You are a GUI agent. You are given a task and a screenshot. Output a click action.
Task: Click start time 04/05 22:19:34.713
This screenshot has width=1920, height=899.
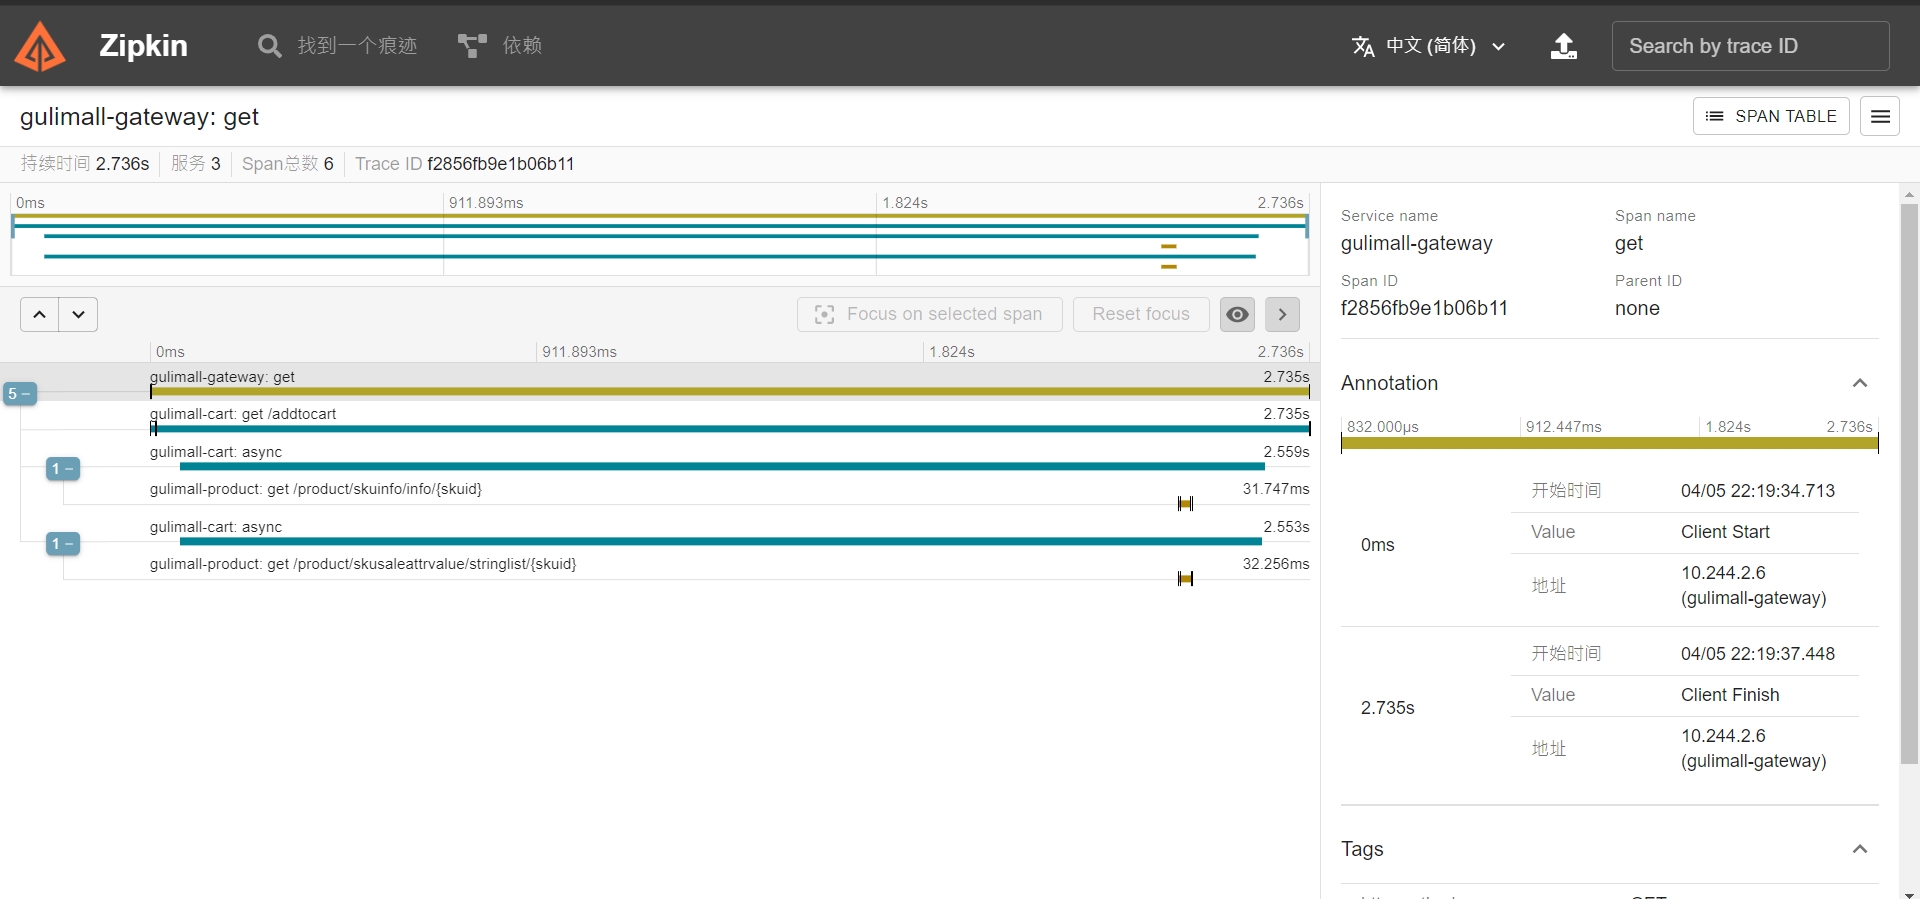[1758, 491]
